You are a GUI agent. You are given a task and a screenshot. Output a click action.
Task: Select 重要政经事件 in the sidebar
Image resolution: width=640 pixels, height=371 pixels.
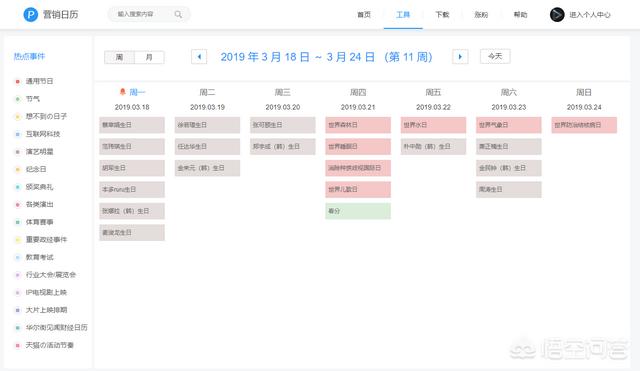[46, 240]
